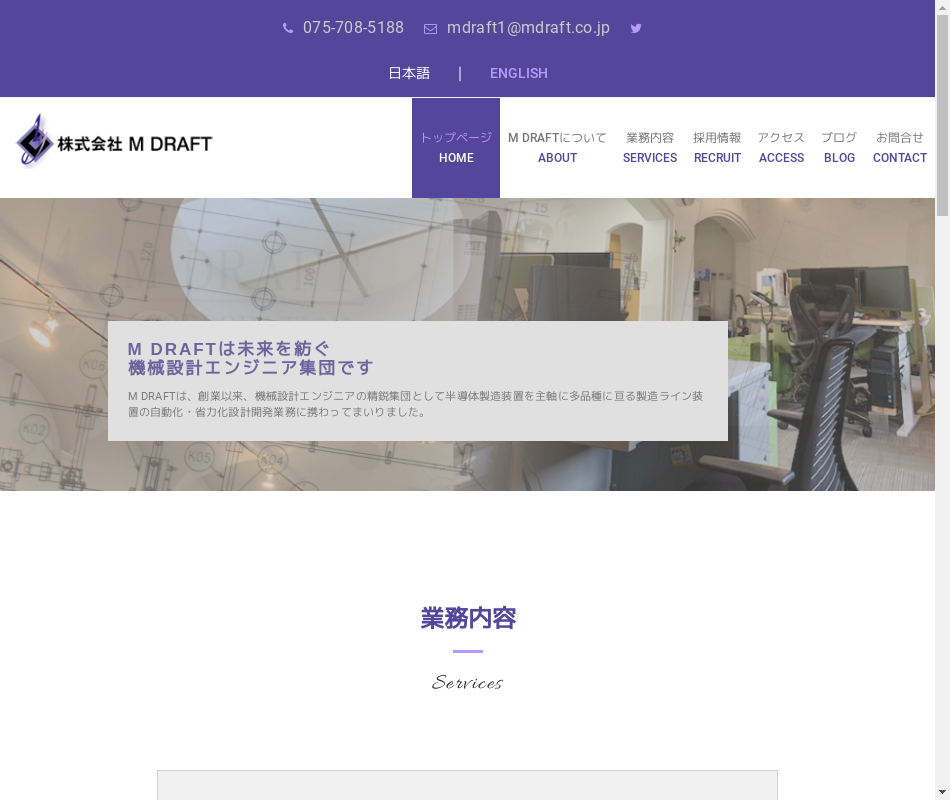Screen dimensions: 950x800
Task: Open the ACCESS page
Action: (781, 148)
